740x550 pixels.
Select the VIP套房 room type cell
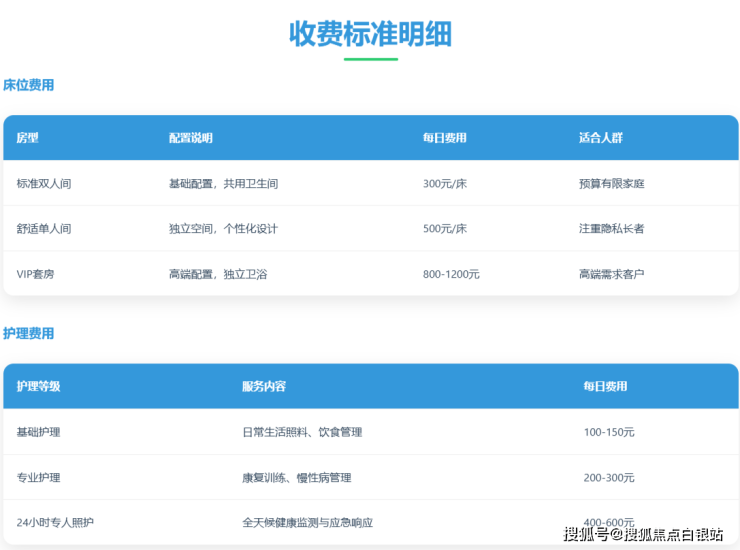click(36, 274)
